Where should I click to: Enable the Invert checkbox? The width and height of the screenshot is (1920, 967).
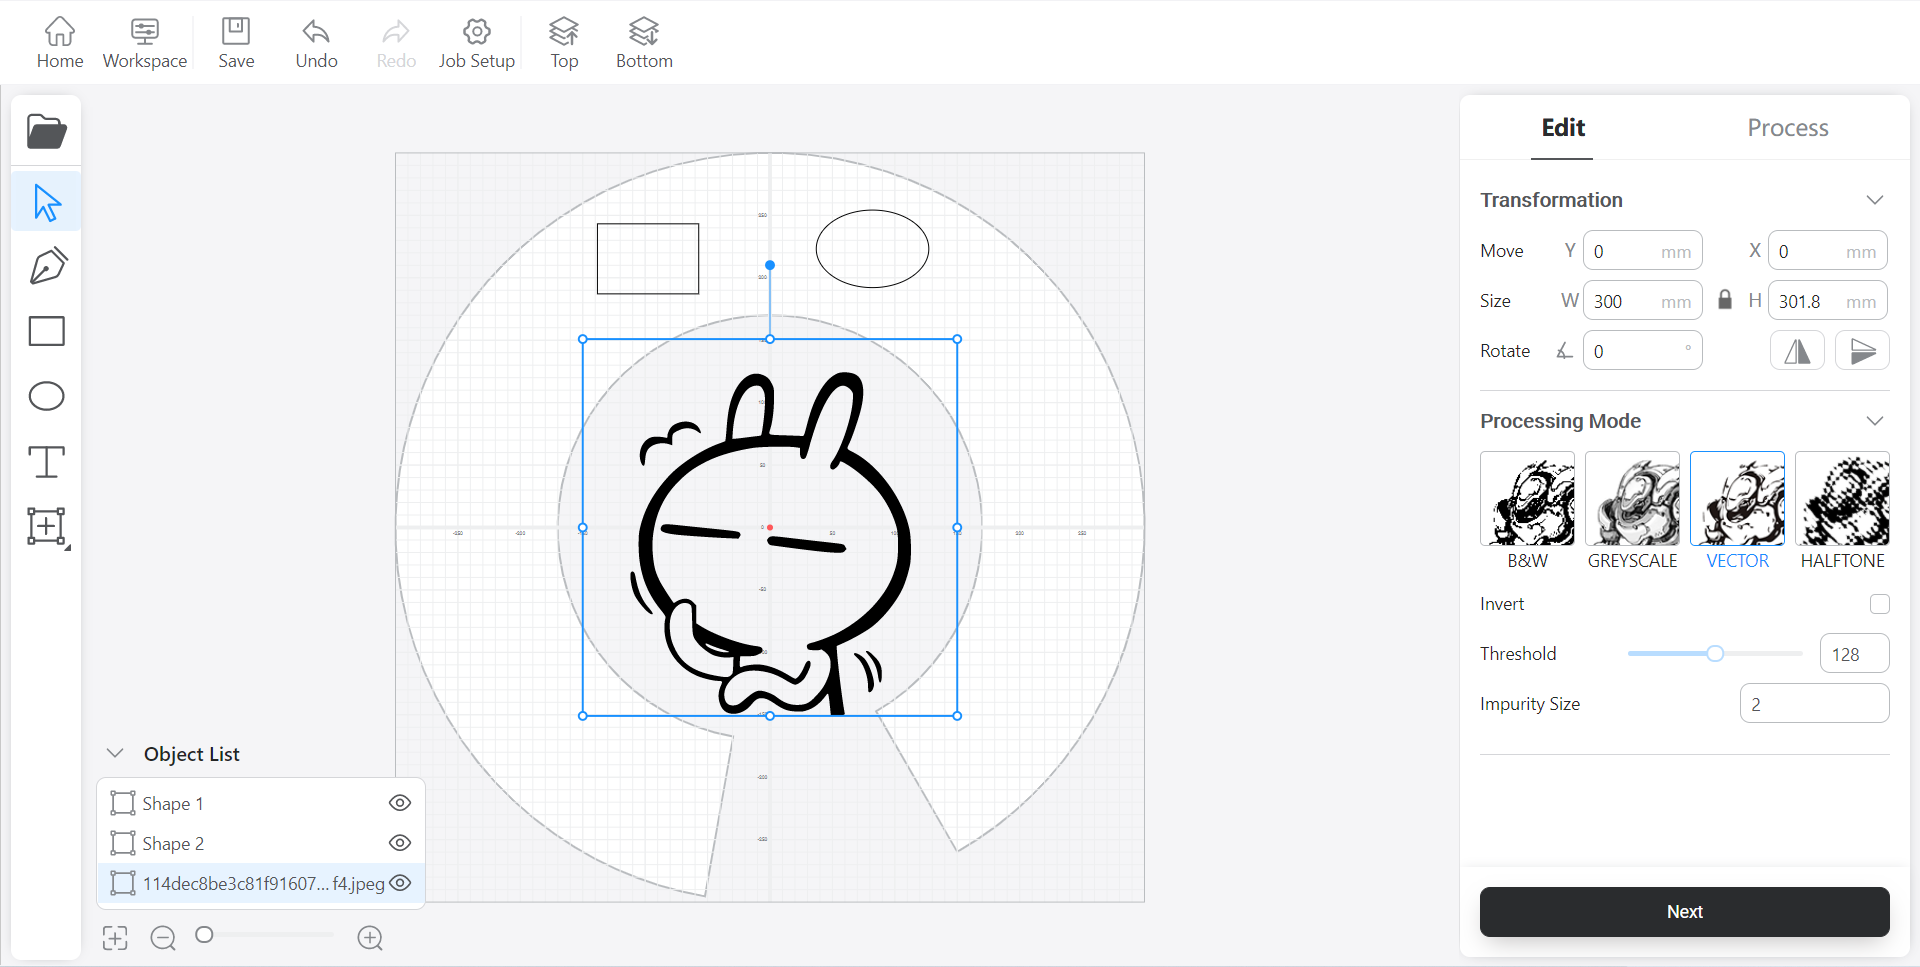pyautogui.click(x=1880, y=604)
